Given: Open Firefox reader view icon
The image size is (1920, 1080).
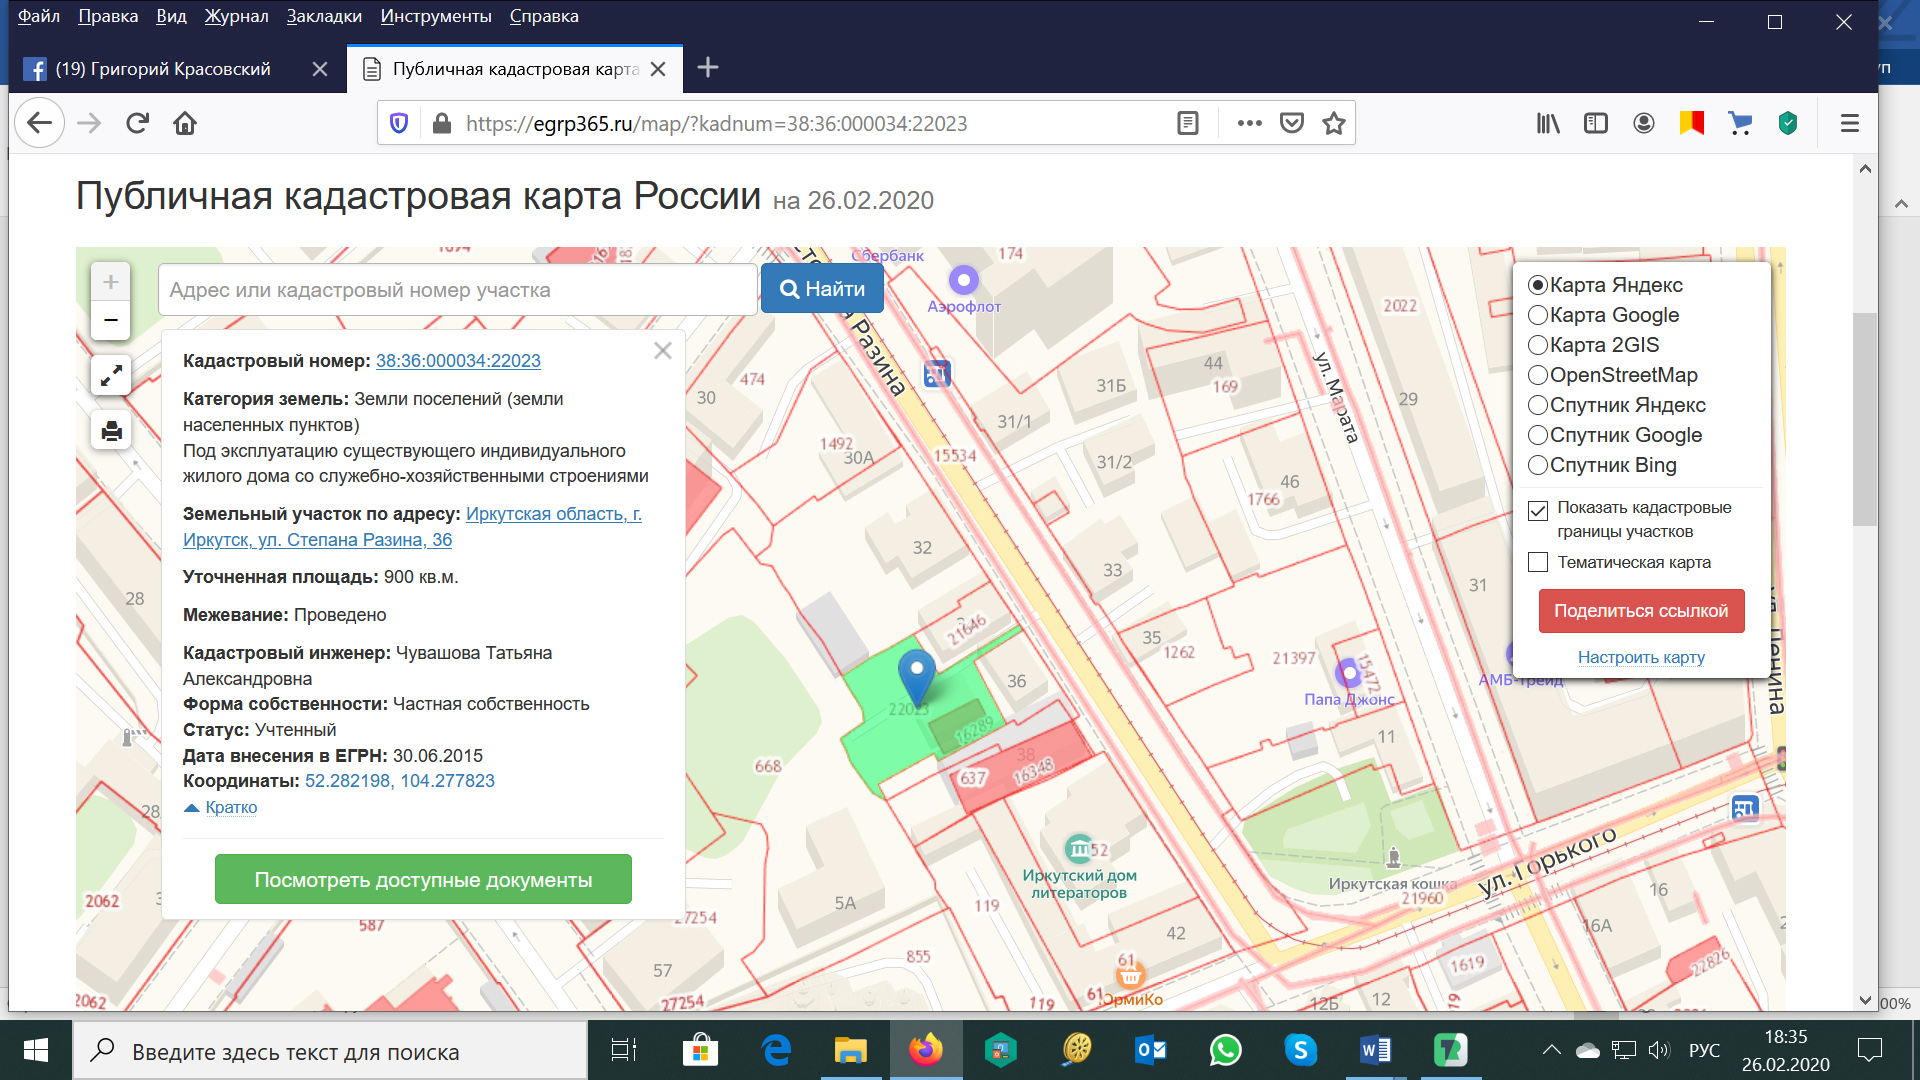Looking at the screenshot, I should click(x=1187, y=123).
